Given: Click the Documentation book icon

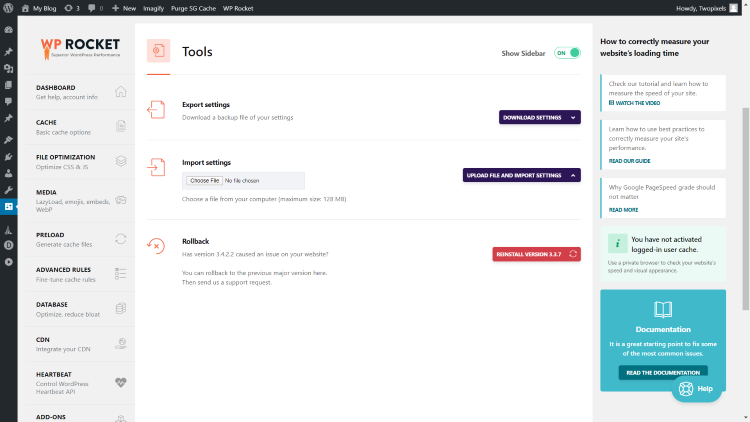Looking at the screenshot, I should 663,310.
